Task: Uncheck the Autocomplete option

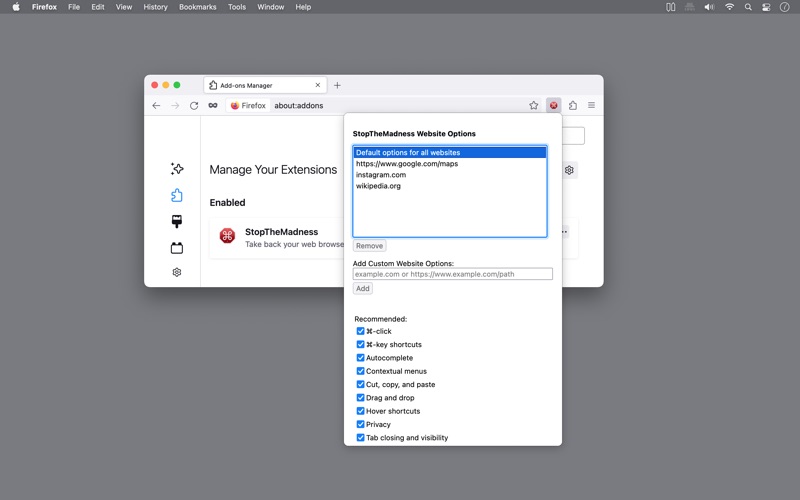Action: tap(360, 358)
